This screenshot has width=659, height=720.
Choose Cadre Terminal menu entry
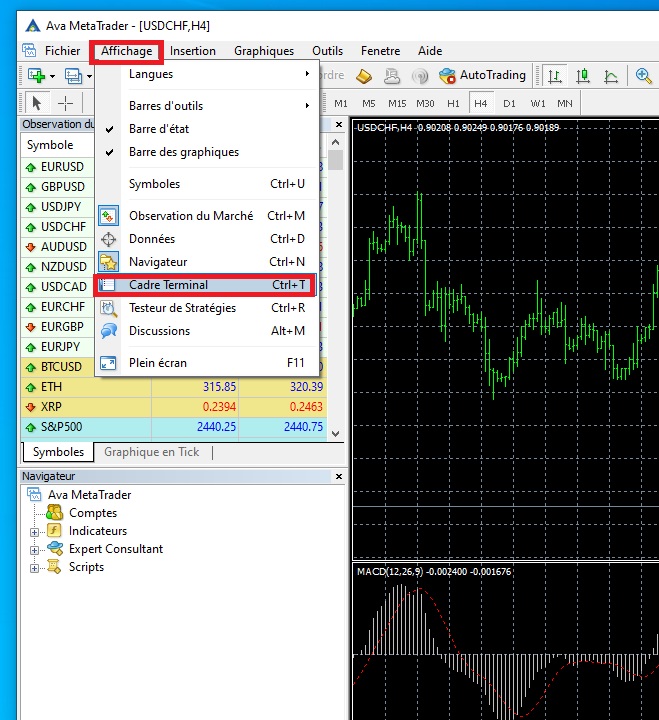pos(205,285)
